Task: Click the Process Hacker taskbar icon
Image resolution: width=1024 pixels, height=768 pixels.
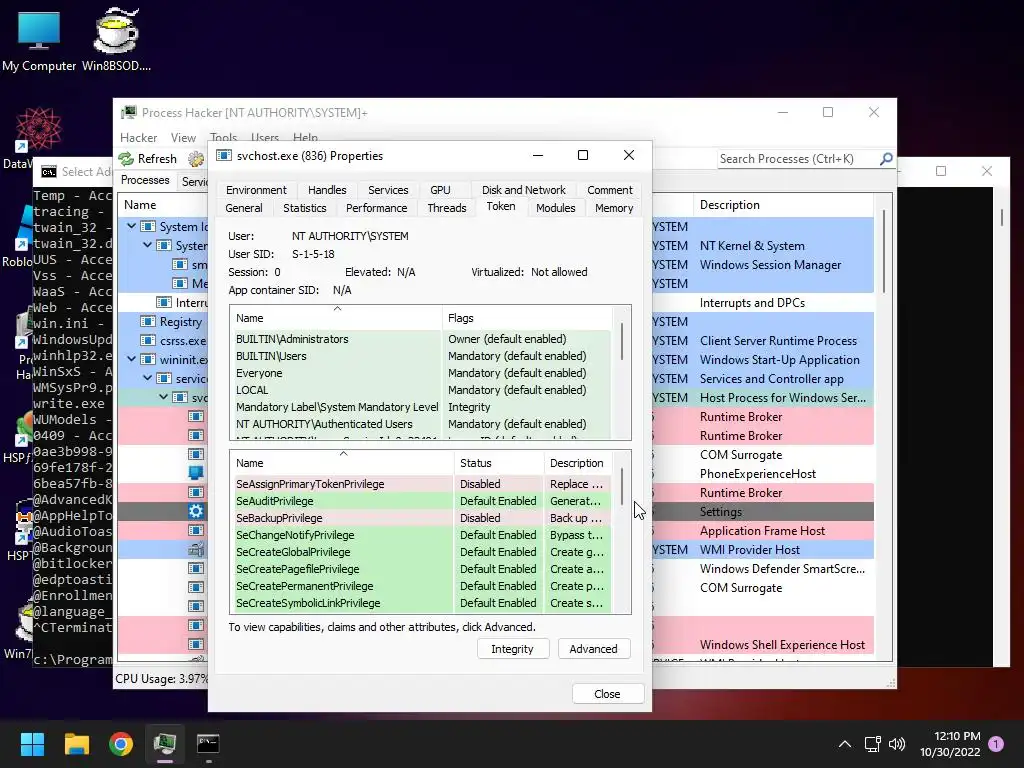Action: tap(165, 744)
